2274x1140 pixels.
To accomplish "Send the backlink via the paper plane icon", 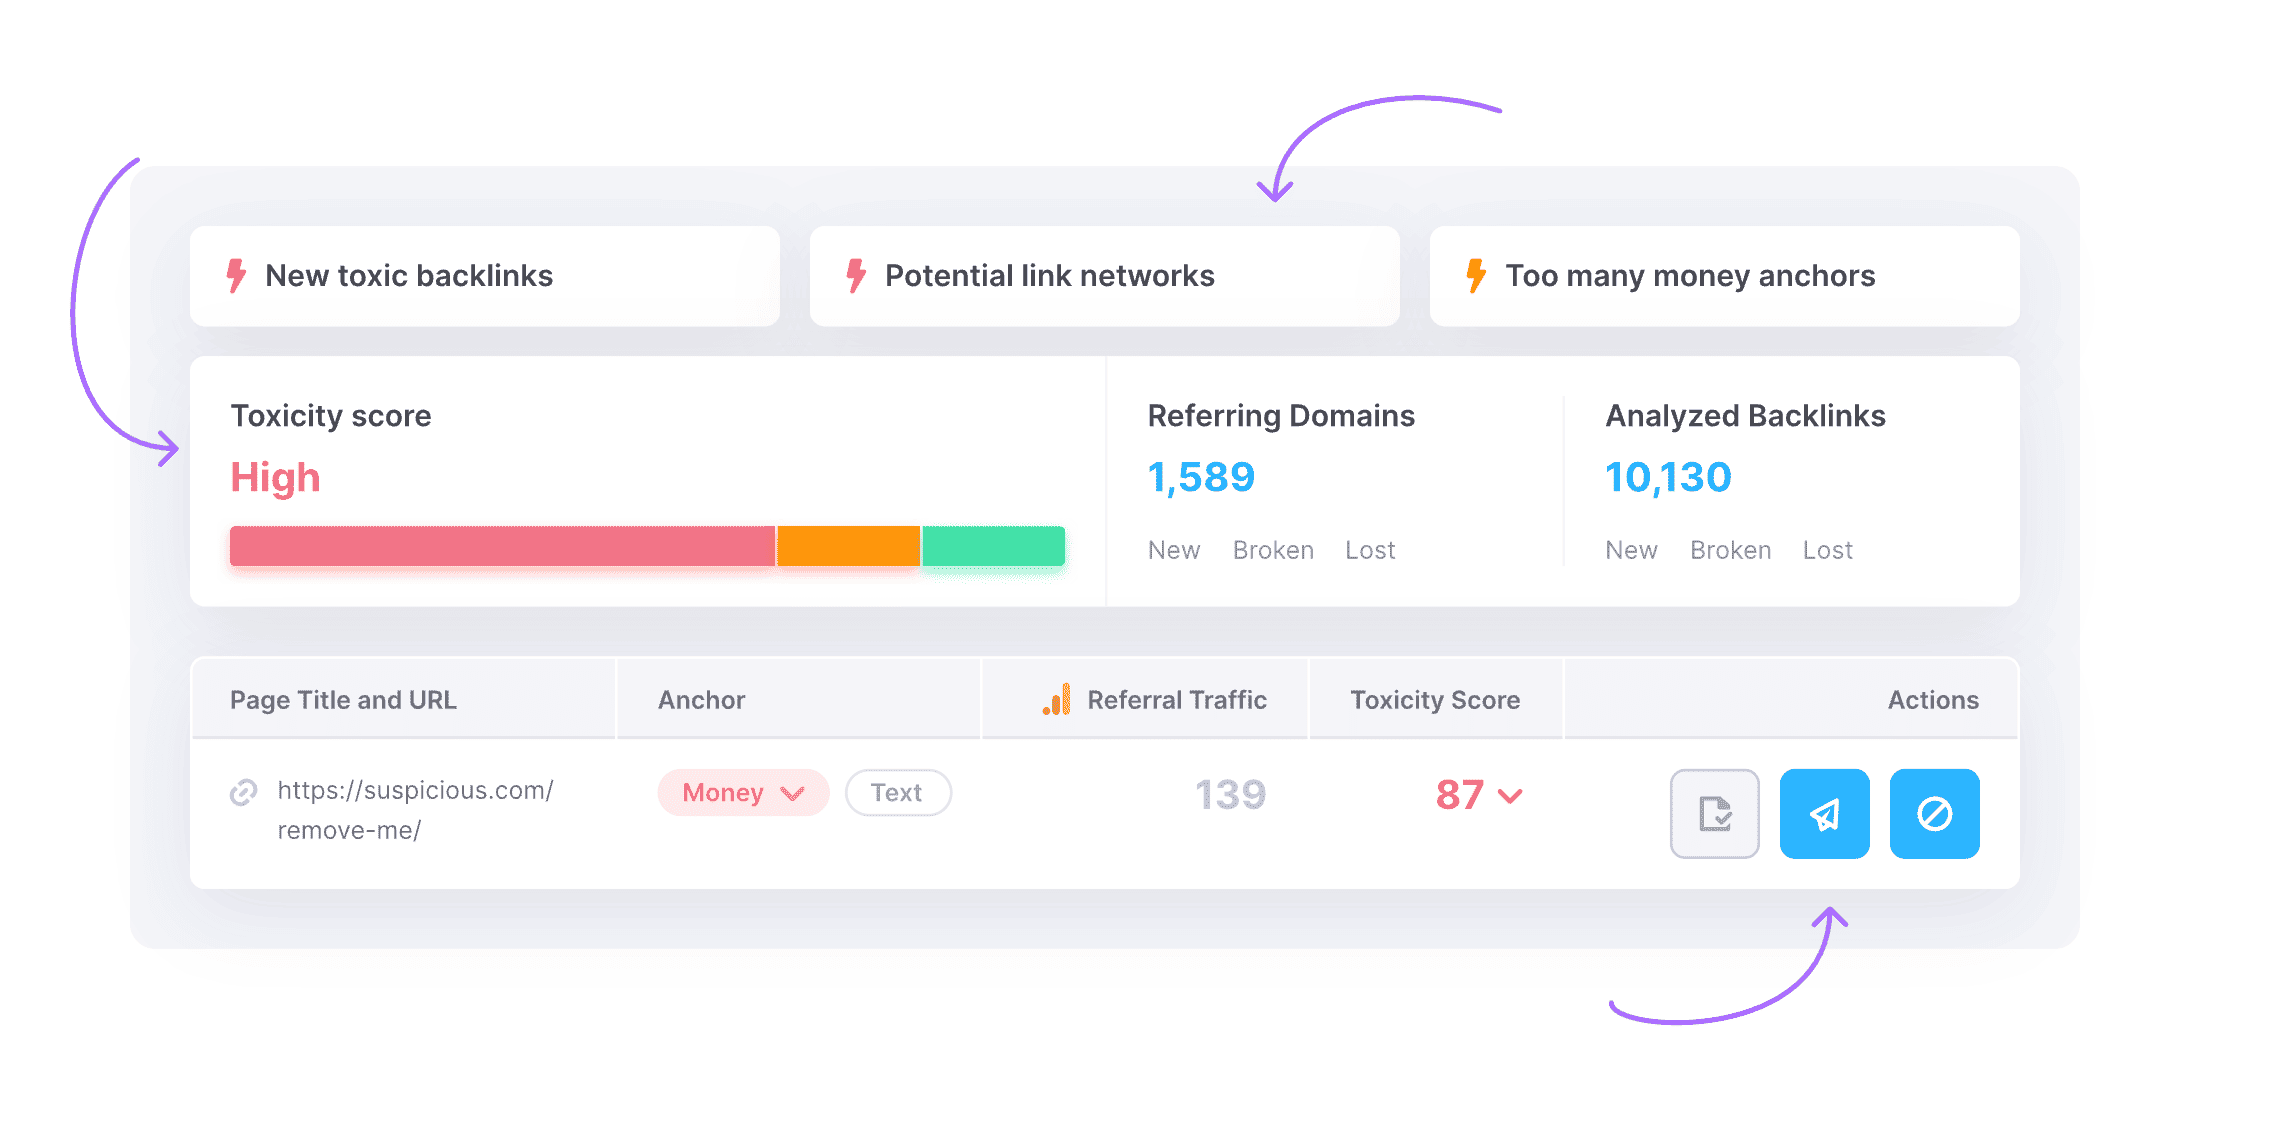I will 1824,813.
